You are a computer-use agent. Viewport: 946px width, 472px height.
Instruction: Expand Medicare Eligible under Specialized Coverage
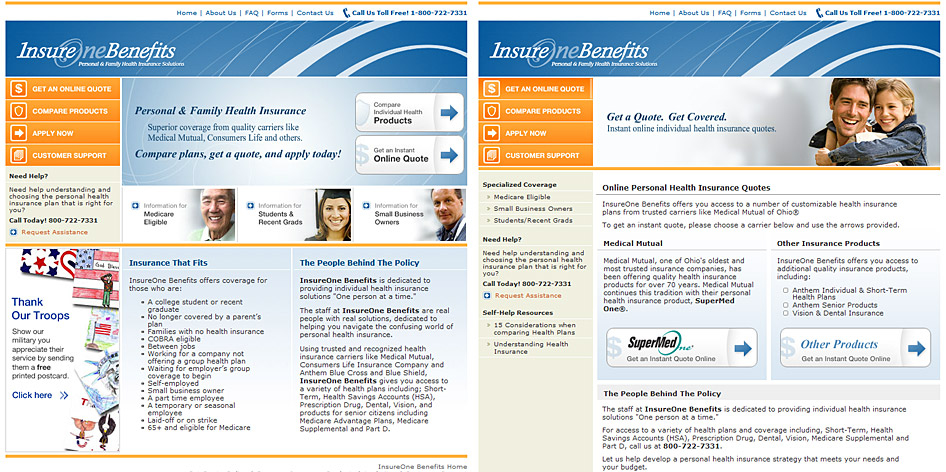[488, 197]
